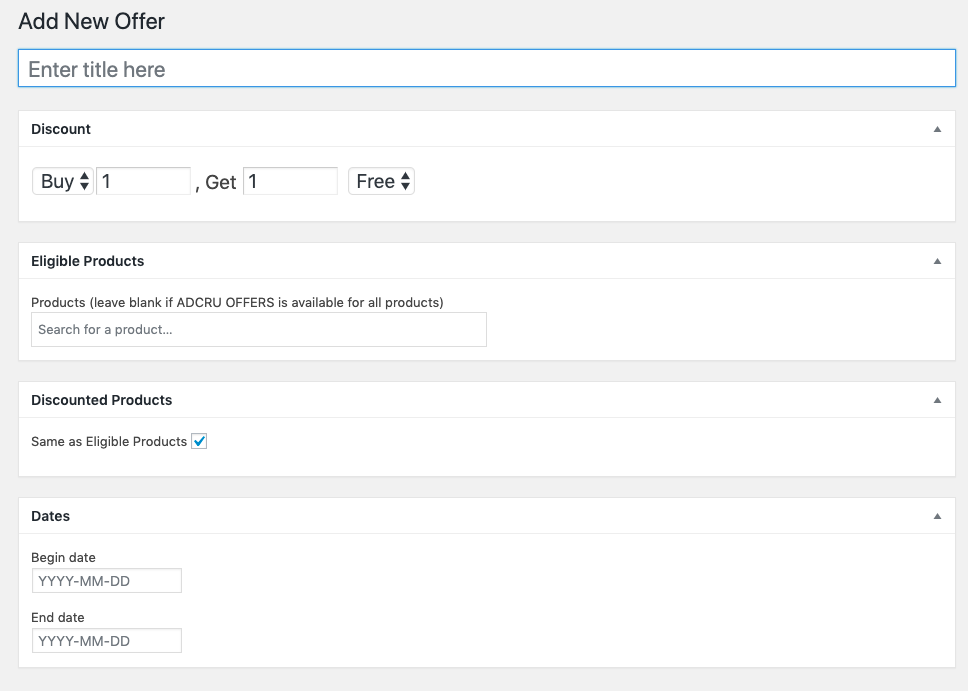Screen dimensions: 968x691
Task: Collapse the Discounted Products panel arrow
Action: [937, 400]
